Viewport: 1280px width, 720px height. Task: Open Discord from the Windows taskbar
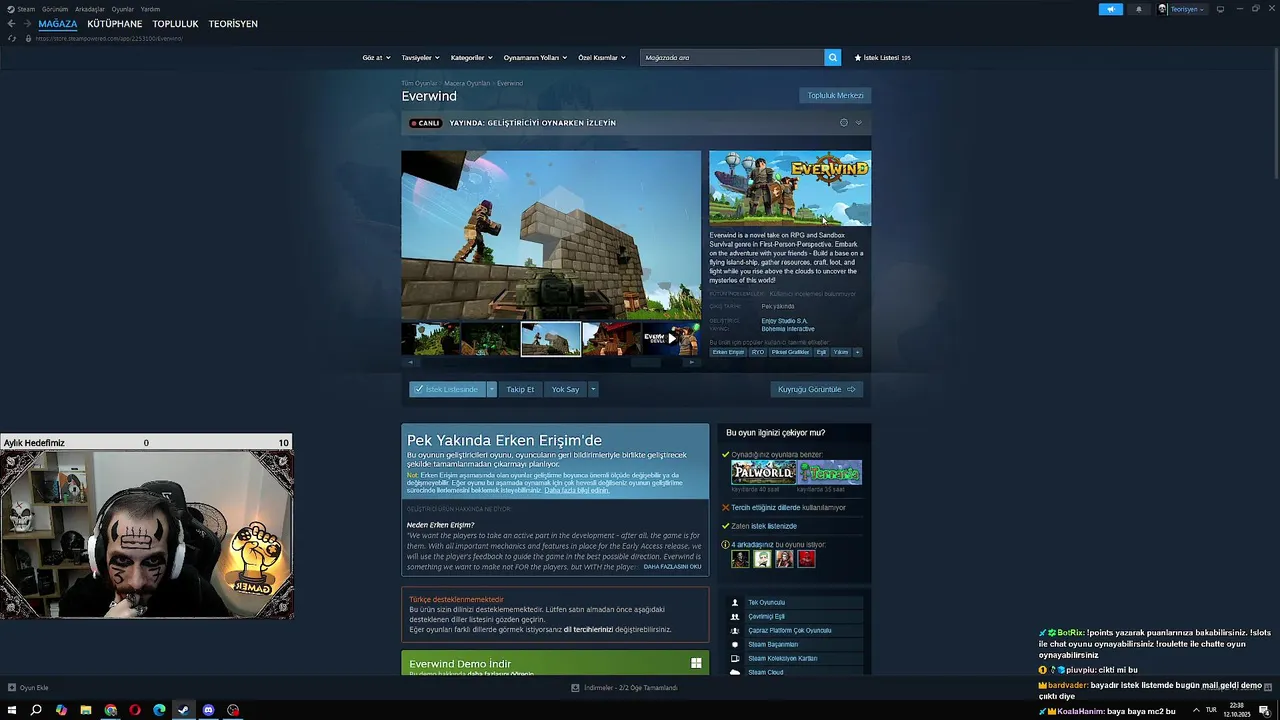[x=208, y=710]
